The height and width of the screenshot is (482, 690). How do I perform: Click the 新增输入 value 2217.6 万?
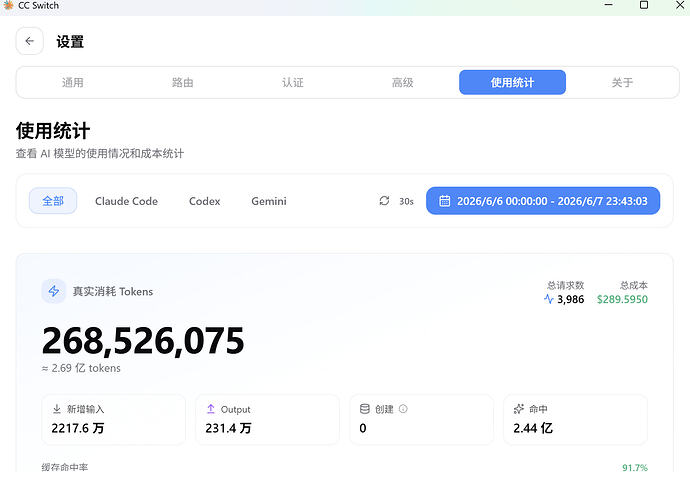(78, 428)
